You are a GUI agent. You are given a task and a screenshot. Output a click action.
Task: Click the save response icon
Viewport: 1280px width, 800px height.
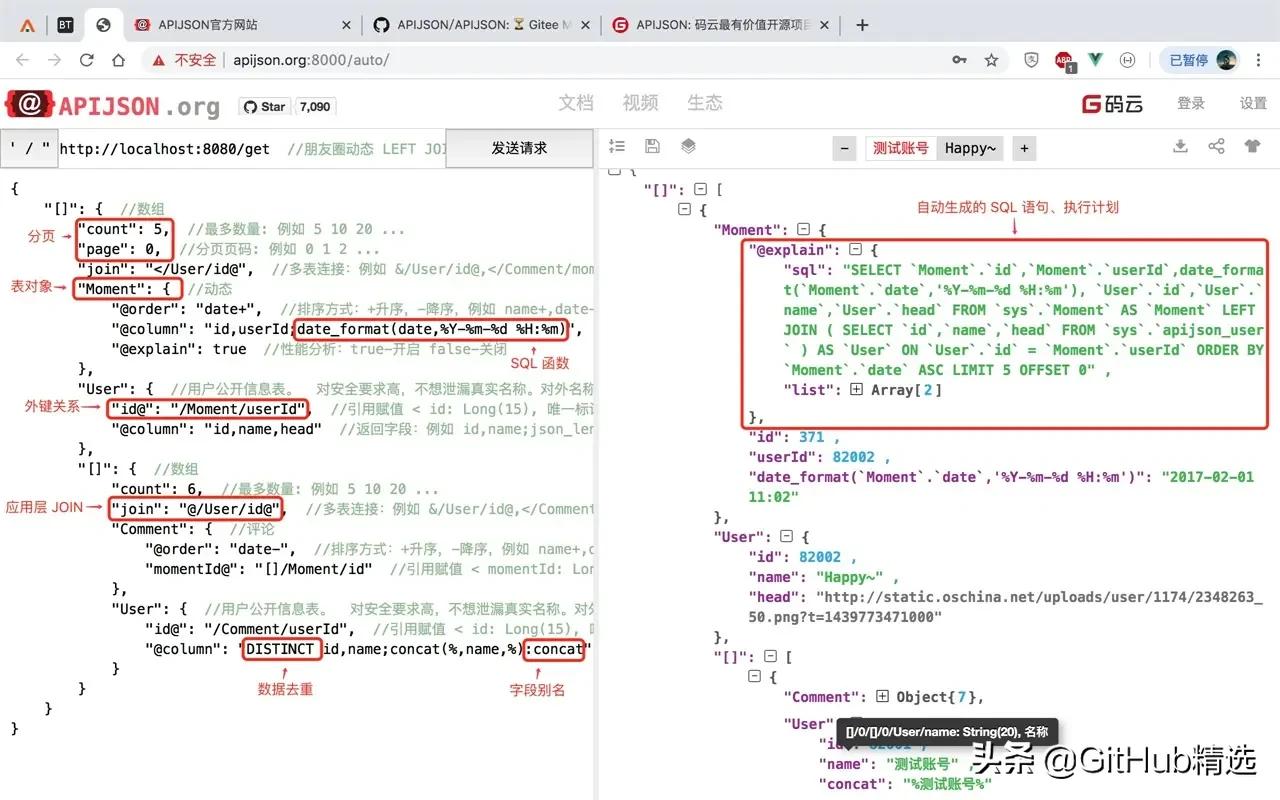[x=652, y=146]
